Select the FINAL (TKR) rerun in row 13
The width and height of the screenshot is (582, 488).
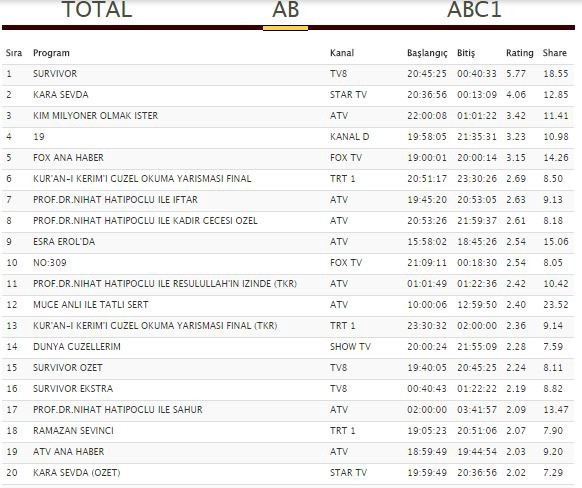coord(155,325)
